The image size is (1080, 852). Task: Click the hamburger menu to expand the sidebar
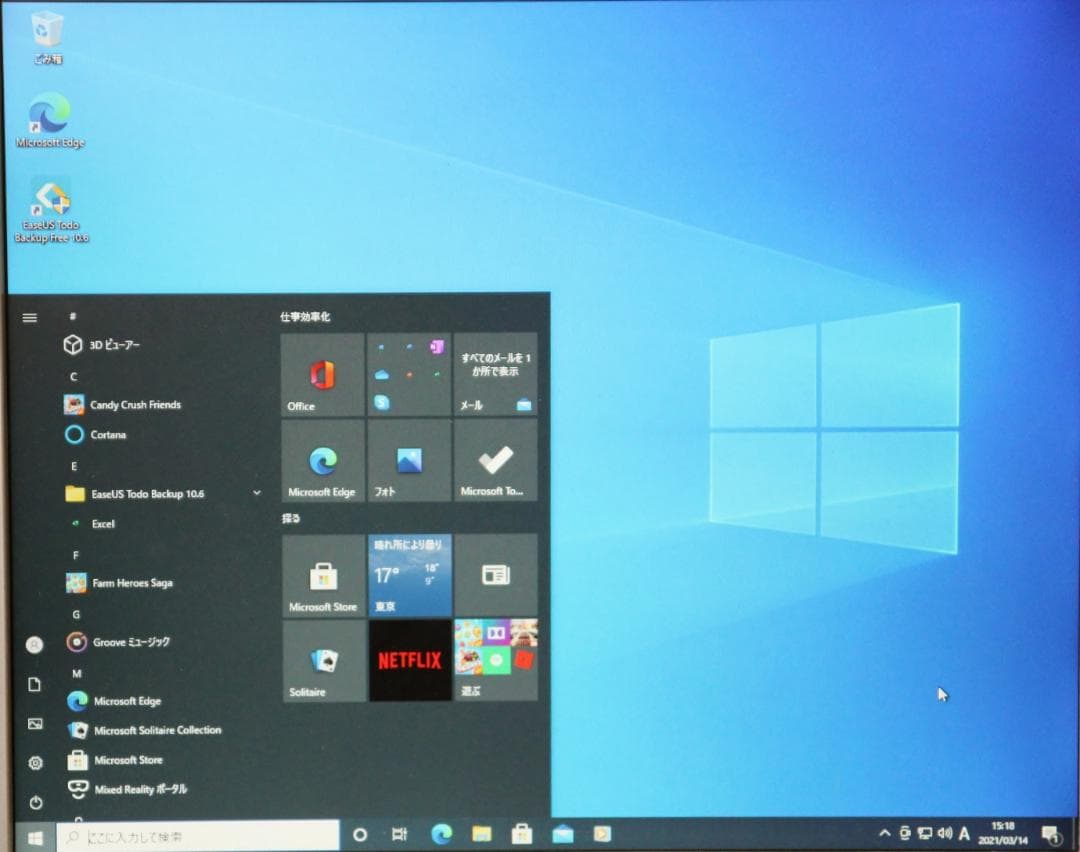pyautogui.click(x=29, y=317)
